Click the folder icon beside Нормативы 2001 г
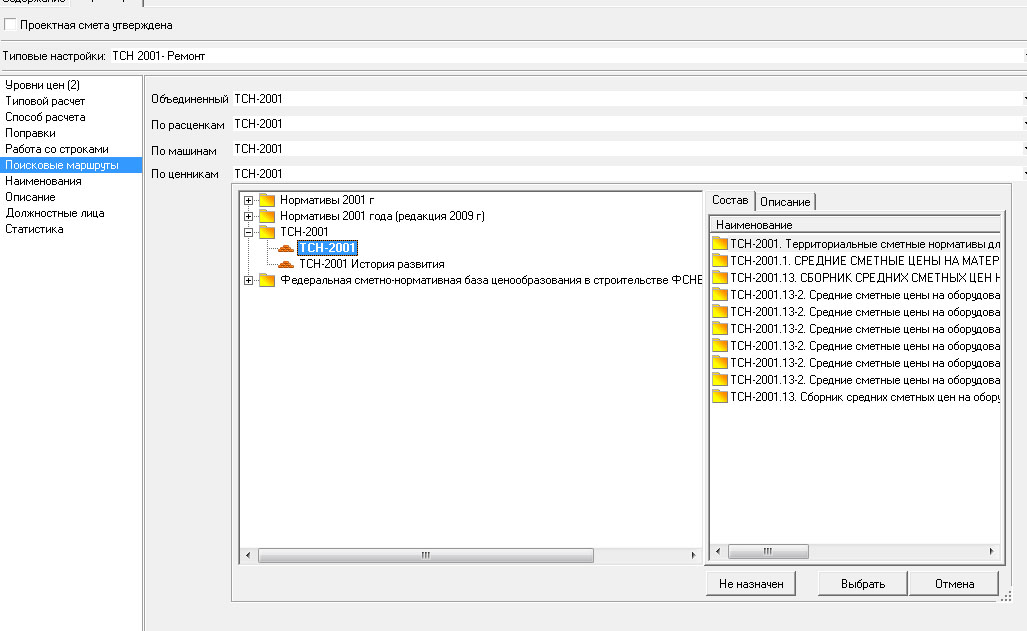 [x=267, y=200]
